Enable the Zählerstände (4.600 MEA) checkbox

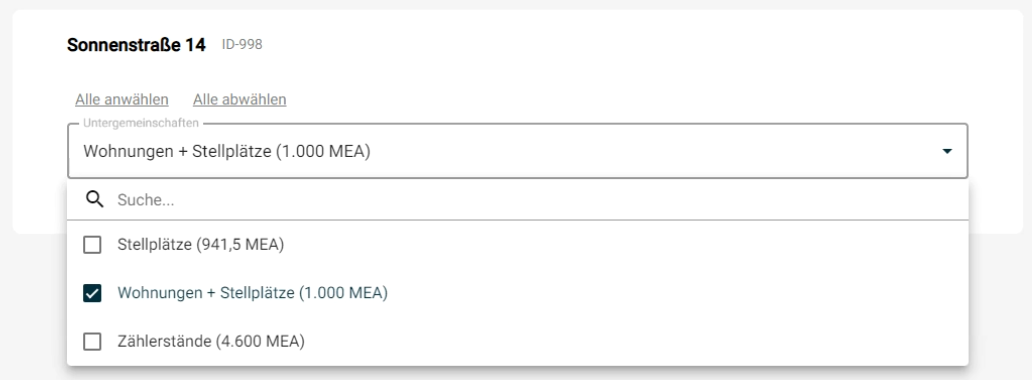coord(92,342)
